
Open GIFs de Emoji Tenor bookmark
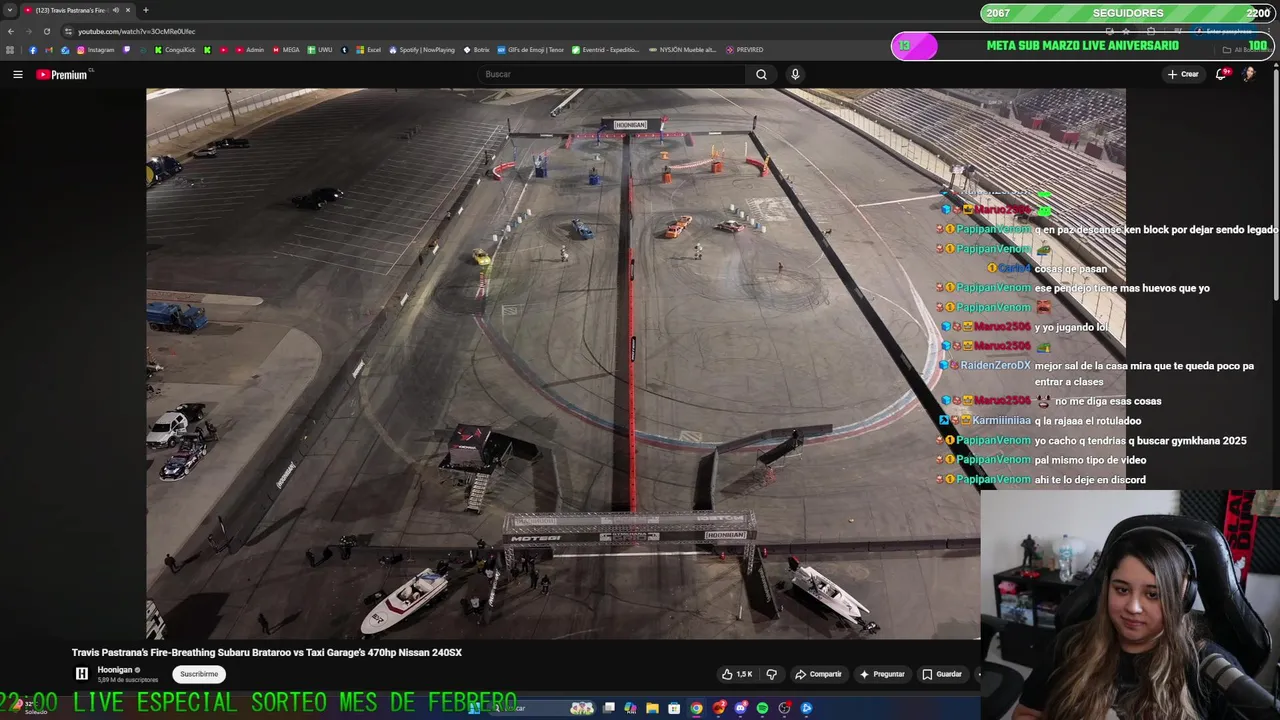coord(532,50)
